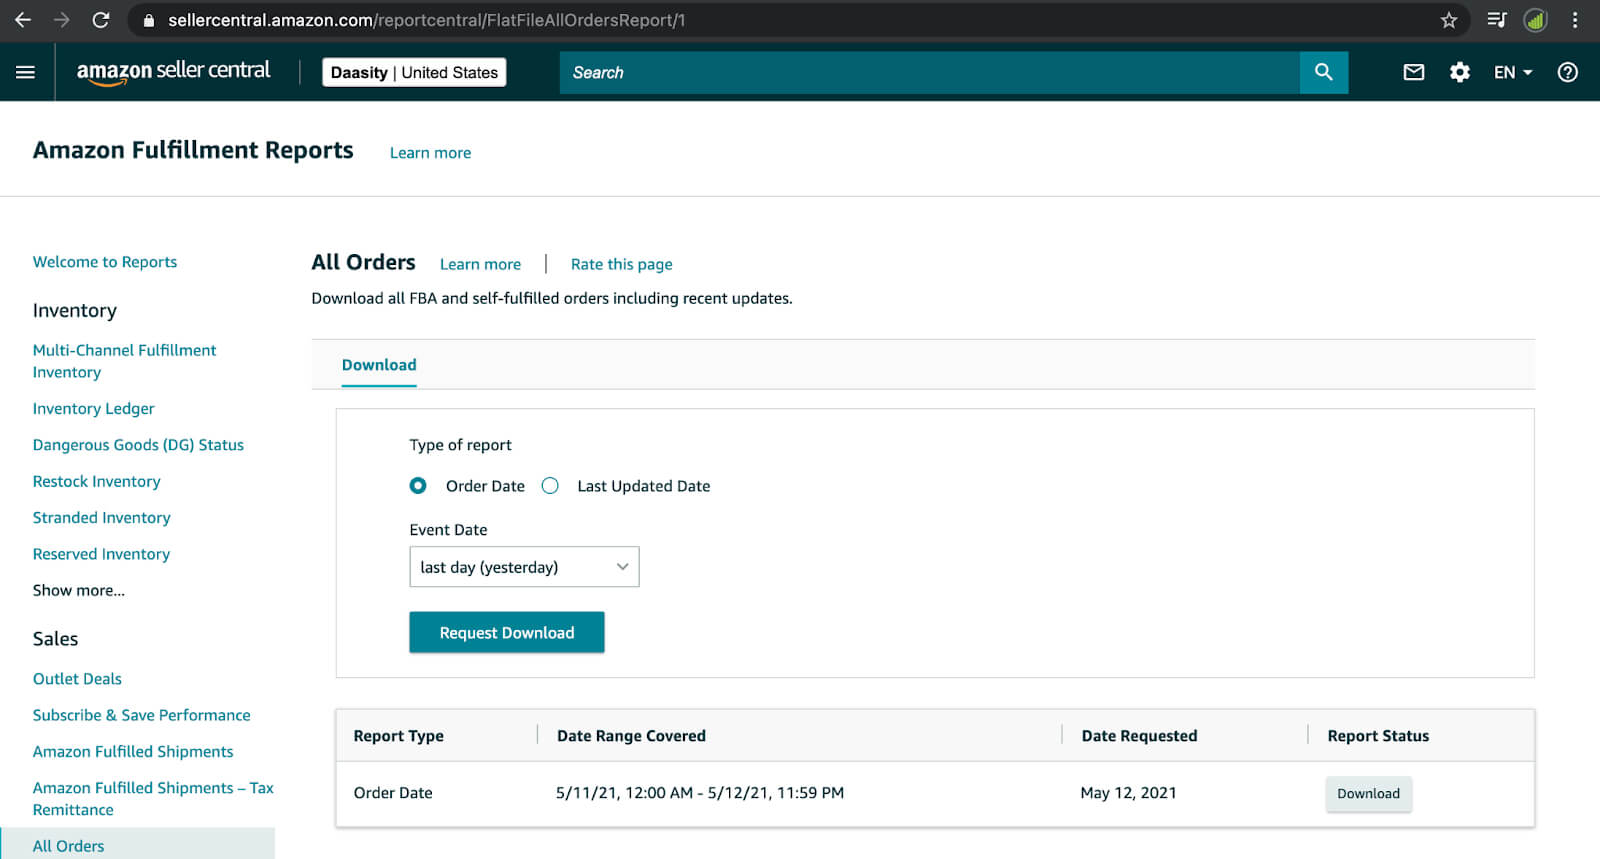This screenshot has width=1600, height=859.
Task: Open Multi-Channel Fulfillment Inventory report
Action: click(124, 361)
